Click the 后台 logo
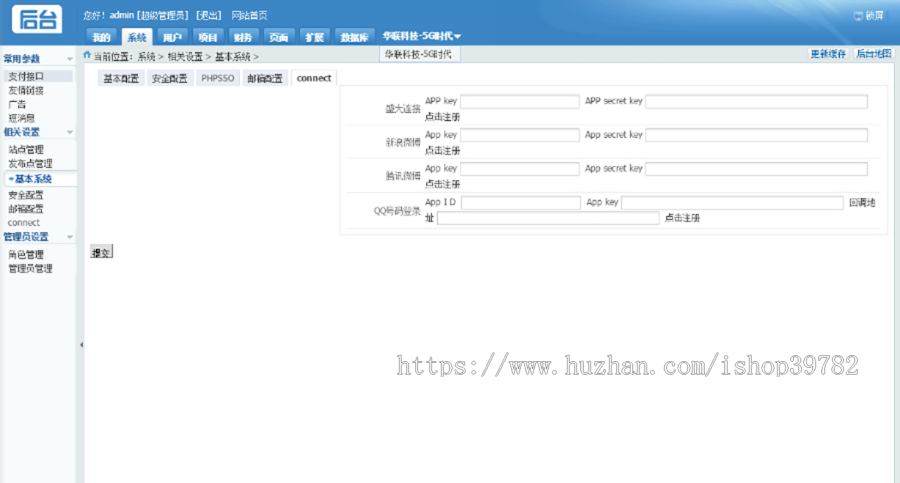900x483 pixels. [37, 20]
